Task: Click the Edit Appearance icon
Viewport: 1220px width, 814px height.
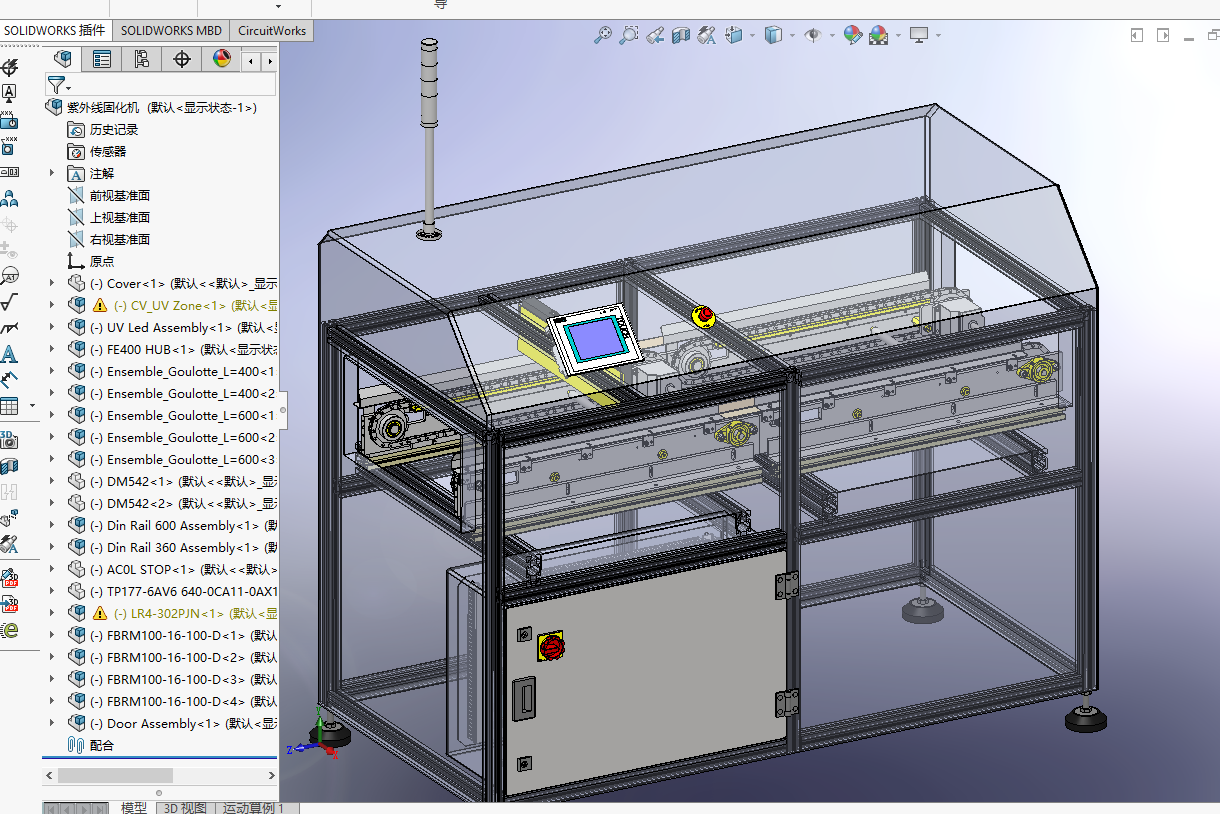Action: click(x=853, y=35)
